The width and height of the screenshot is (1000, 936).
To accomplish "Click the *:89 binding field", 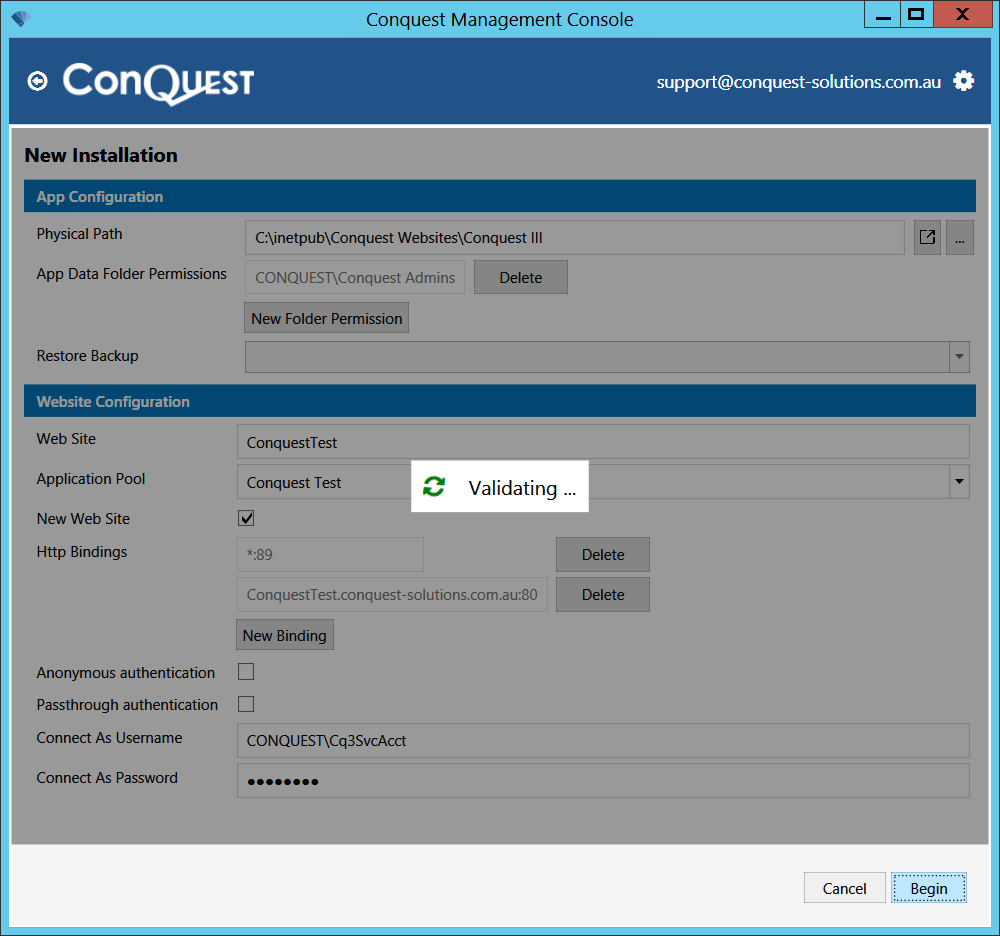I will pyautogui.click(x=330, y=555).
